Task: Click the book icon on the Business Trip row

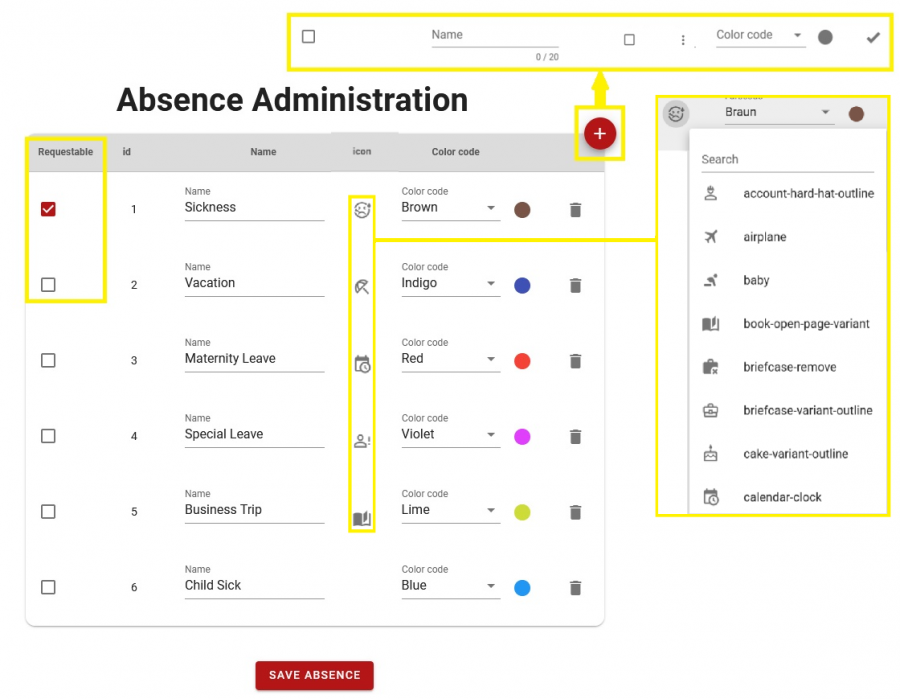Action: click(x=362, y=519)
